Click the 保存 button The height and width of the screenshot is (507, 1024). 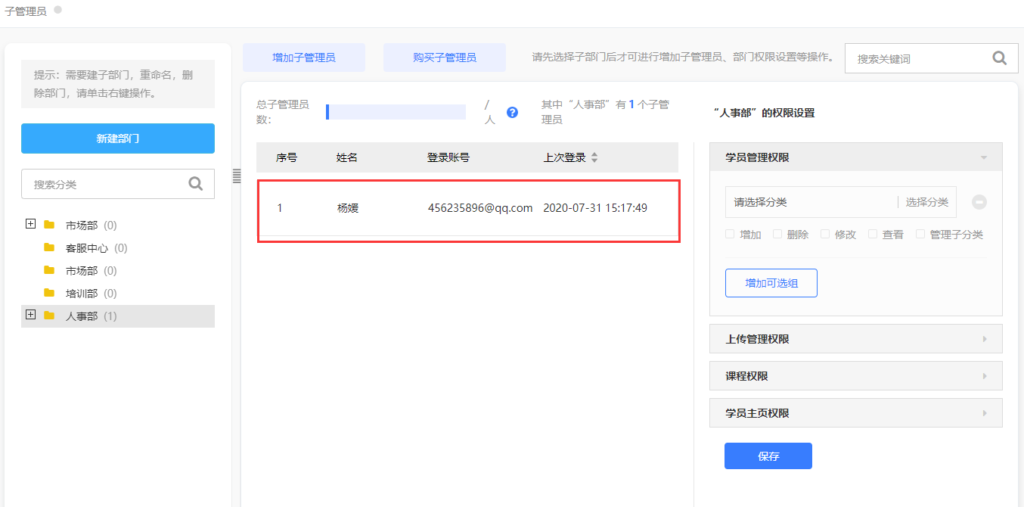(768, 456)
